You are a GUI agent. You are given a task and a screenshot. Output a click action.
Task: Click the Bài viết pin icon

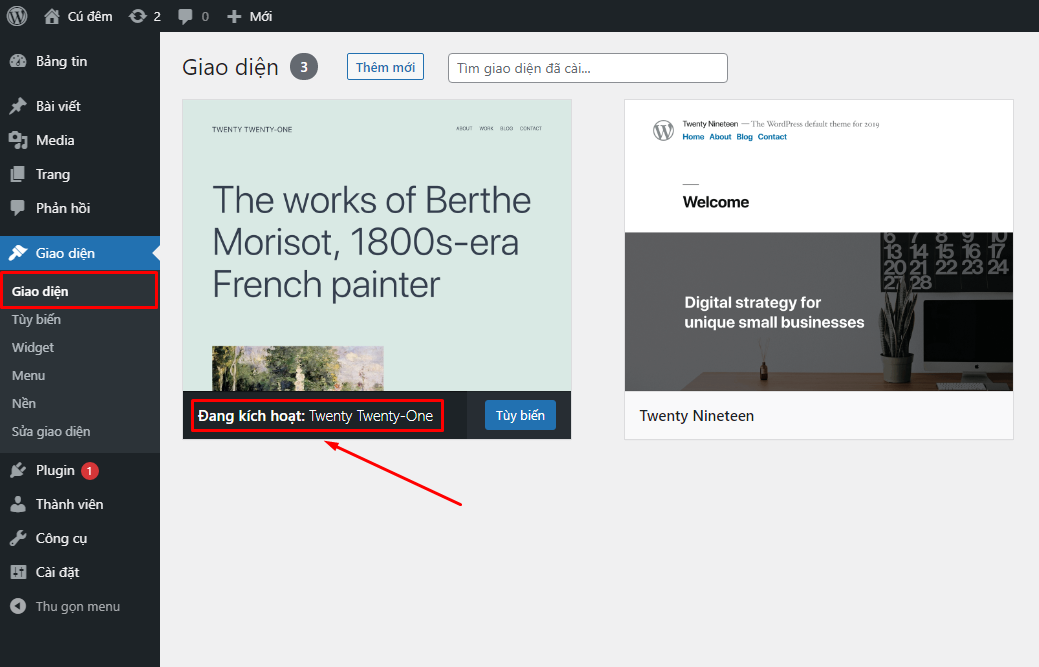point(18,106)
